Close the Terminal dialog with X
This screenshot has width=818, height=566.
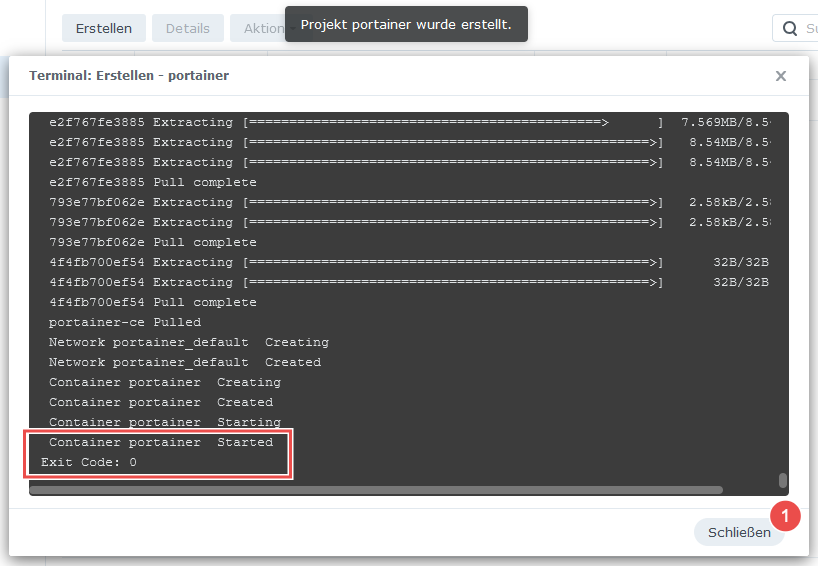pos(780,76)
